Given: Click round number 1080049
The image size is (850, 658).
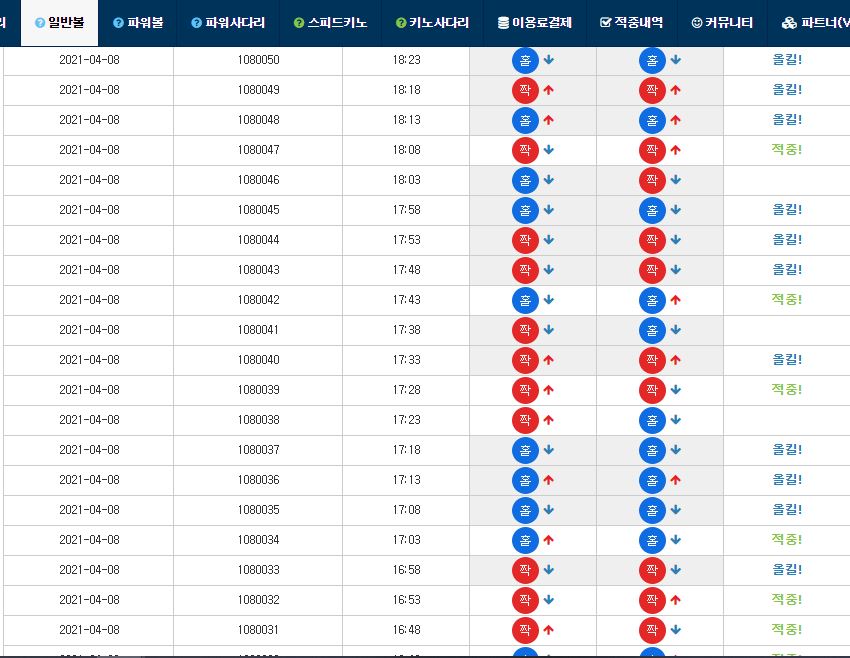Looking at the screenshot, I should tap(259, 90).
